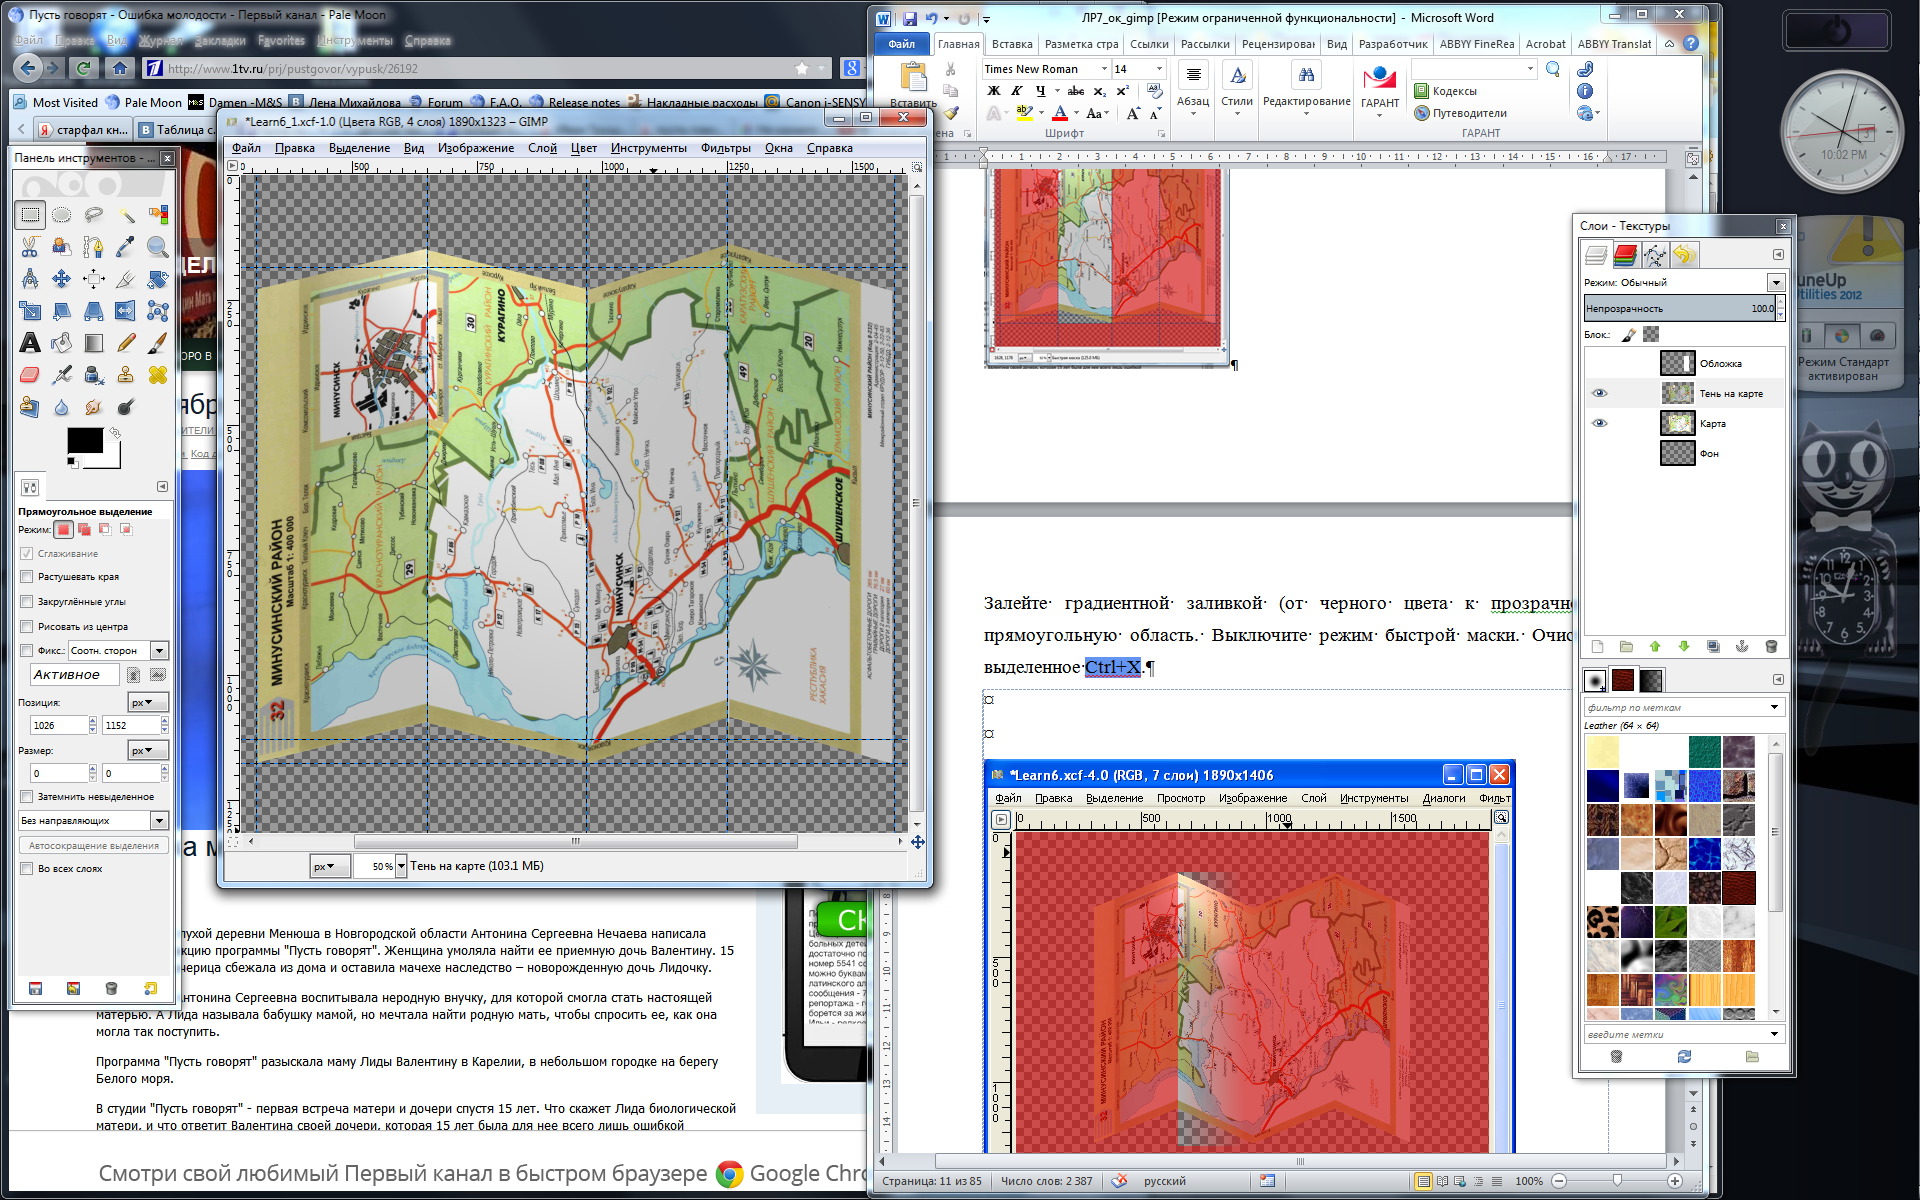This screenshot has height=1200, width=1920.
Task: Select the Blend gradient tool
Action: tap(94, 343)
